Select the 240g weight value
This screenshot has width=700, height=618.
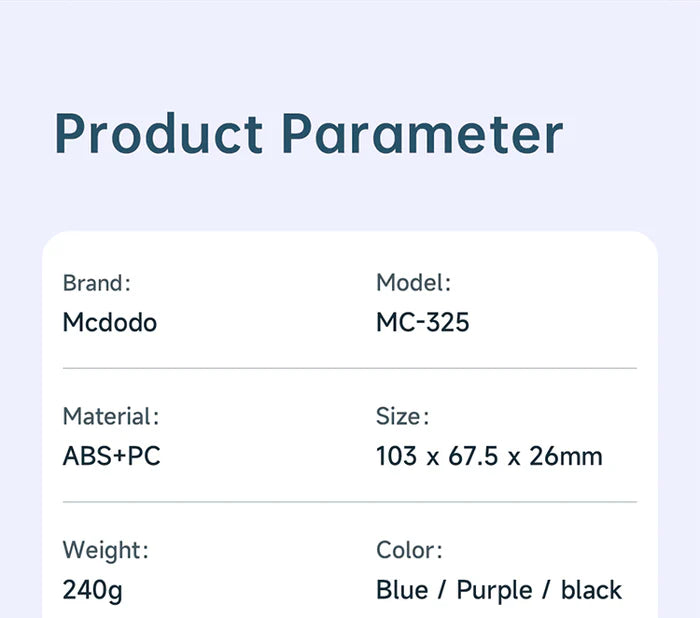coord(92,590)
